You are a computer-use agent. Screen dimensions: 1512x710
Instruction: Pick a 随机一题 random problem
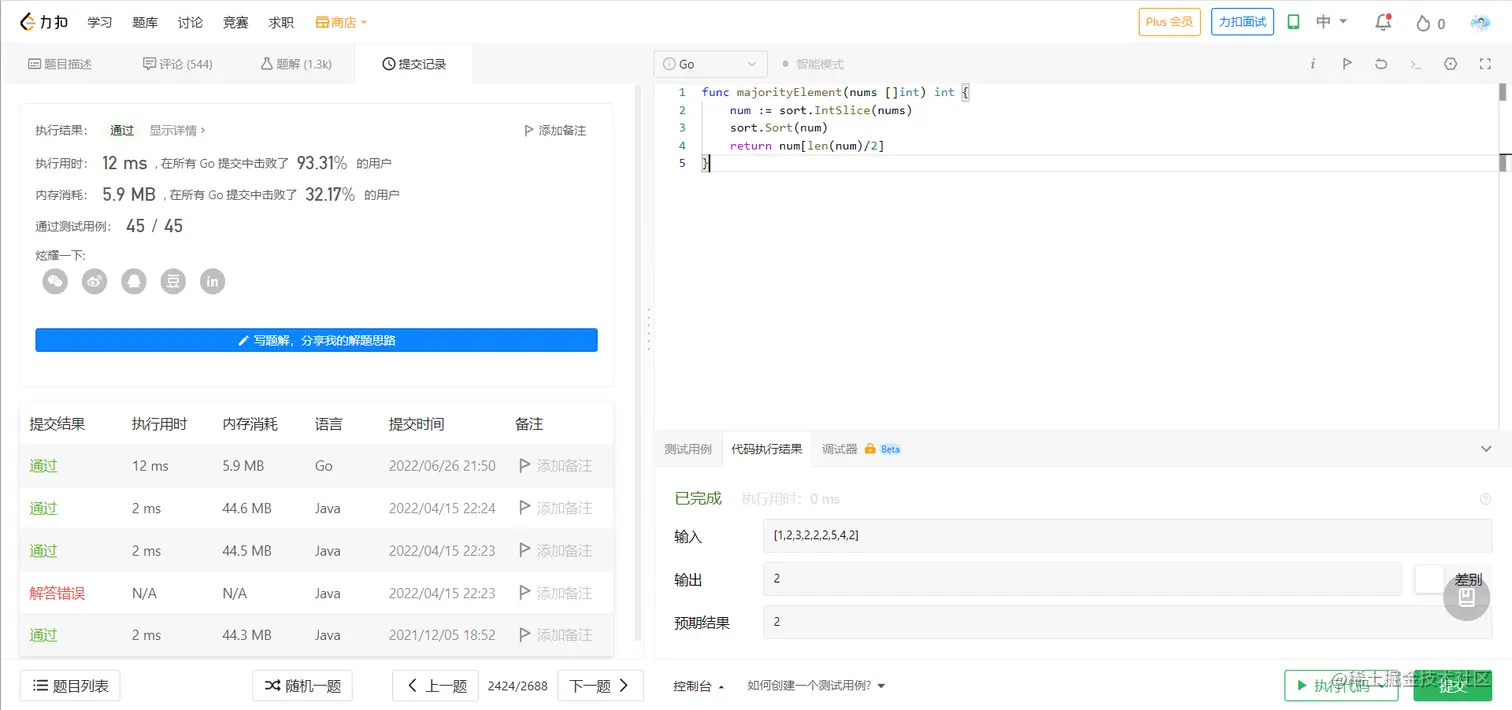pyautogui.click(x=302, y=686)
